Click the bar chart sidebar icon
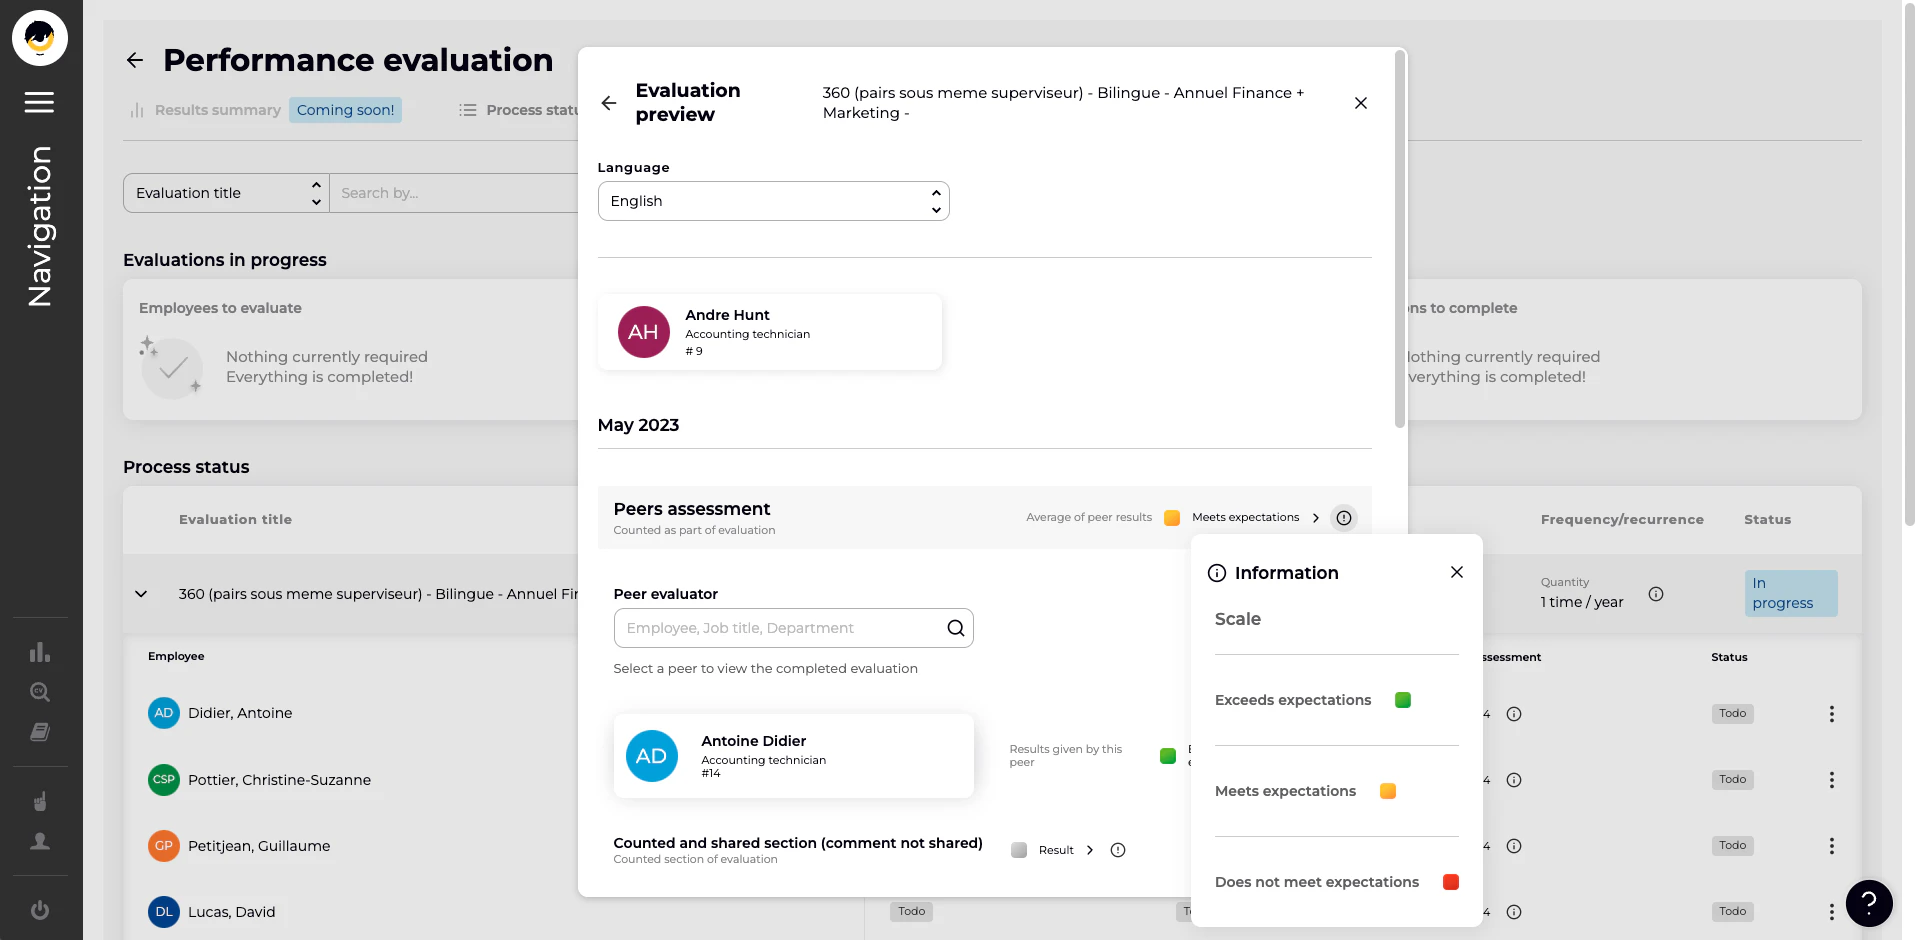Image resolution: width=1915 pixels, height=940 pixels. click(40, 653)
